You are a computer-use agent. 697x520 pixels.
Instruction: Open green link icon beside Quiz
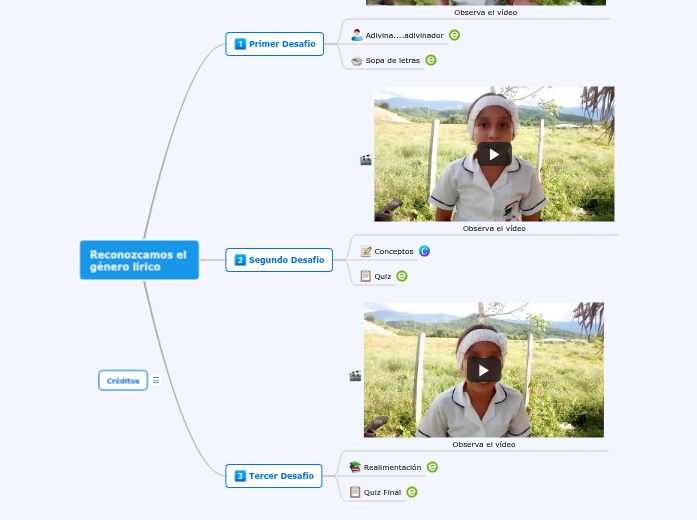tap(402, 276)
